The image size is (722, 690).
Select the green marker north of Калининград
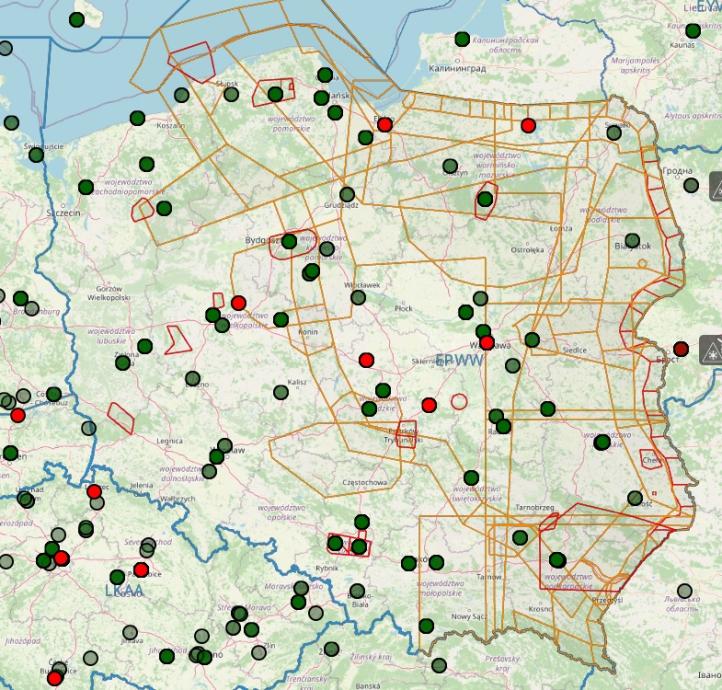462,39
